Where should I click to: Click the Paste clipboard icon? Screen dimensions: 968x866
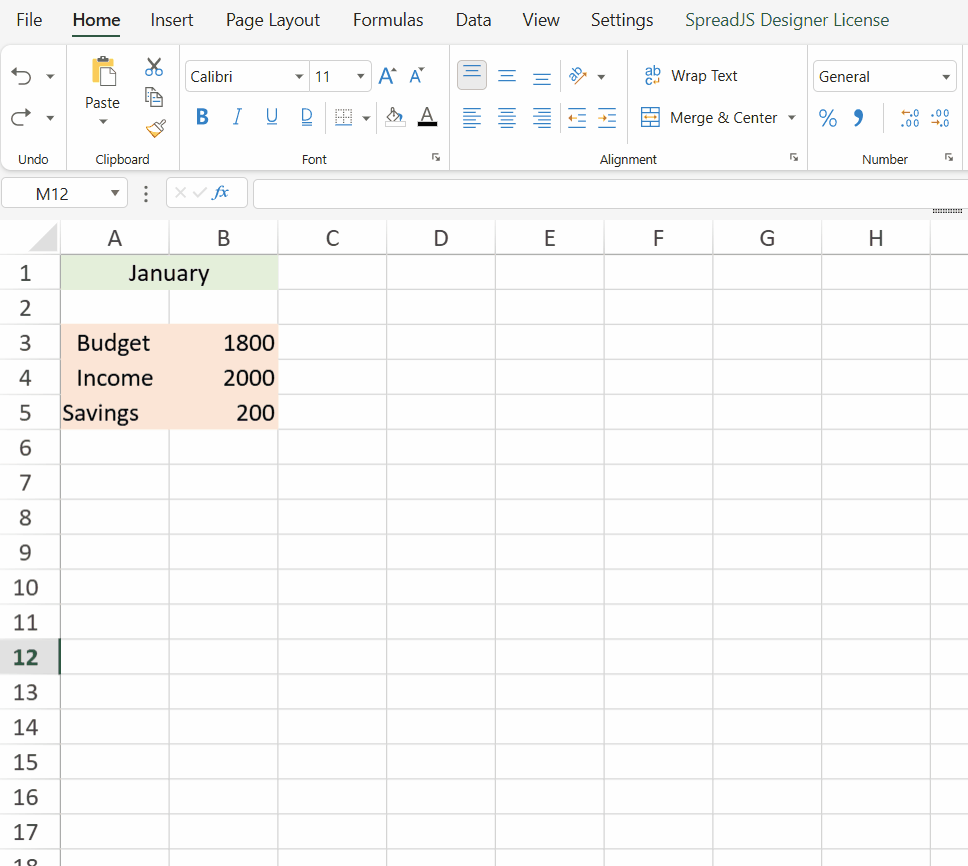pyautogui.click(x=103, y=72)
